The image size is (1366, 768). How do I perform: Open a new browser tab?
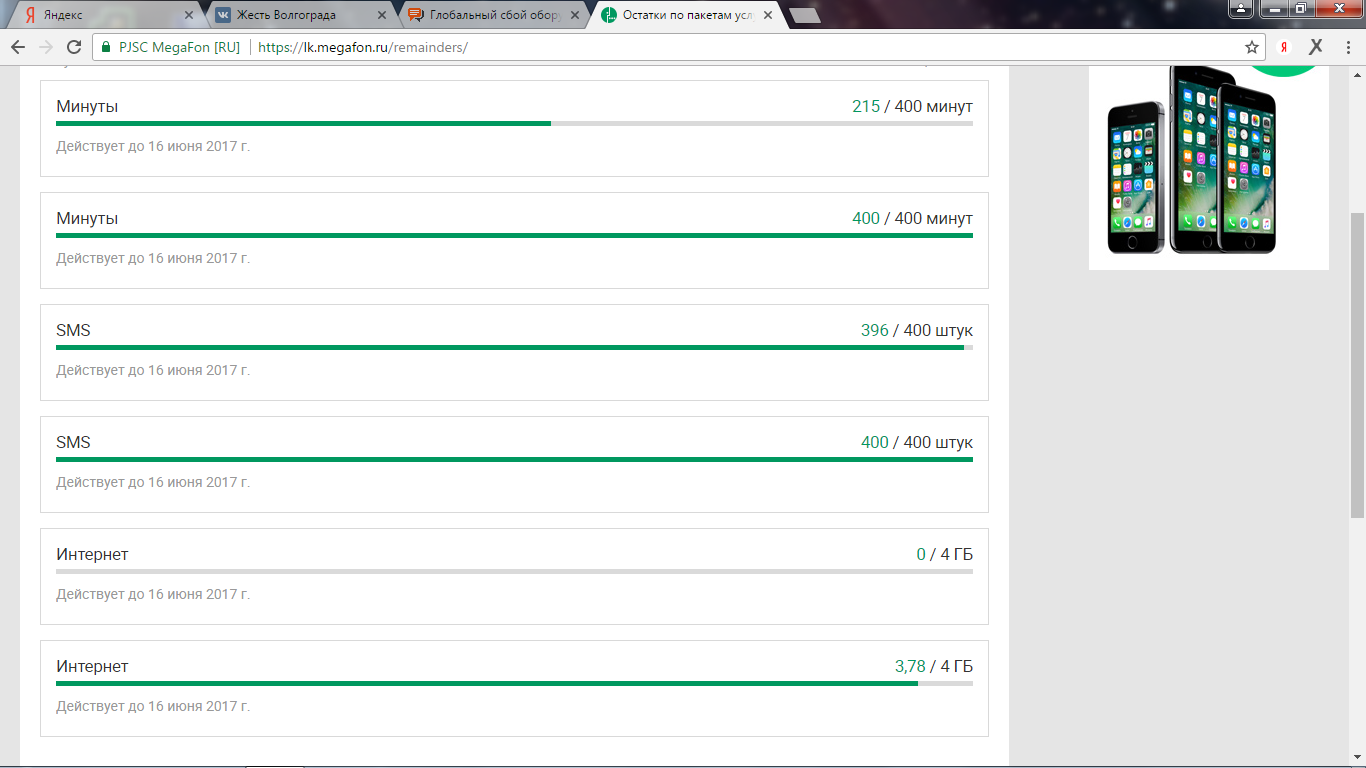[805, 15]
